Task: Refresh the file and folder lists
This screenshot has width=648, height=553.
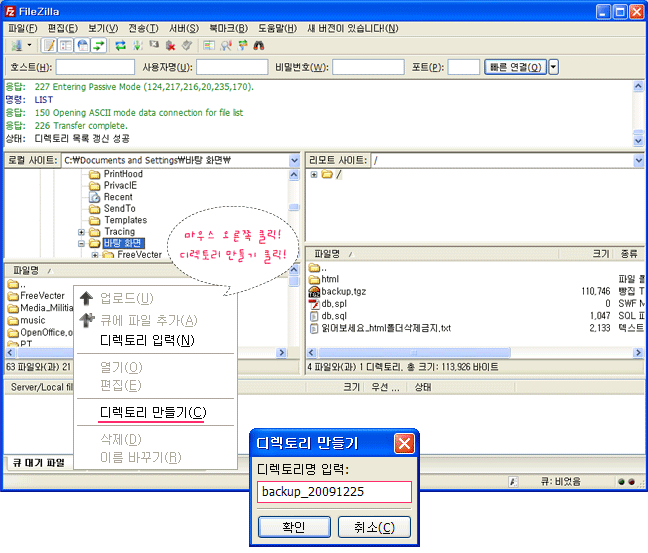Action: 120,45
